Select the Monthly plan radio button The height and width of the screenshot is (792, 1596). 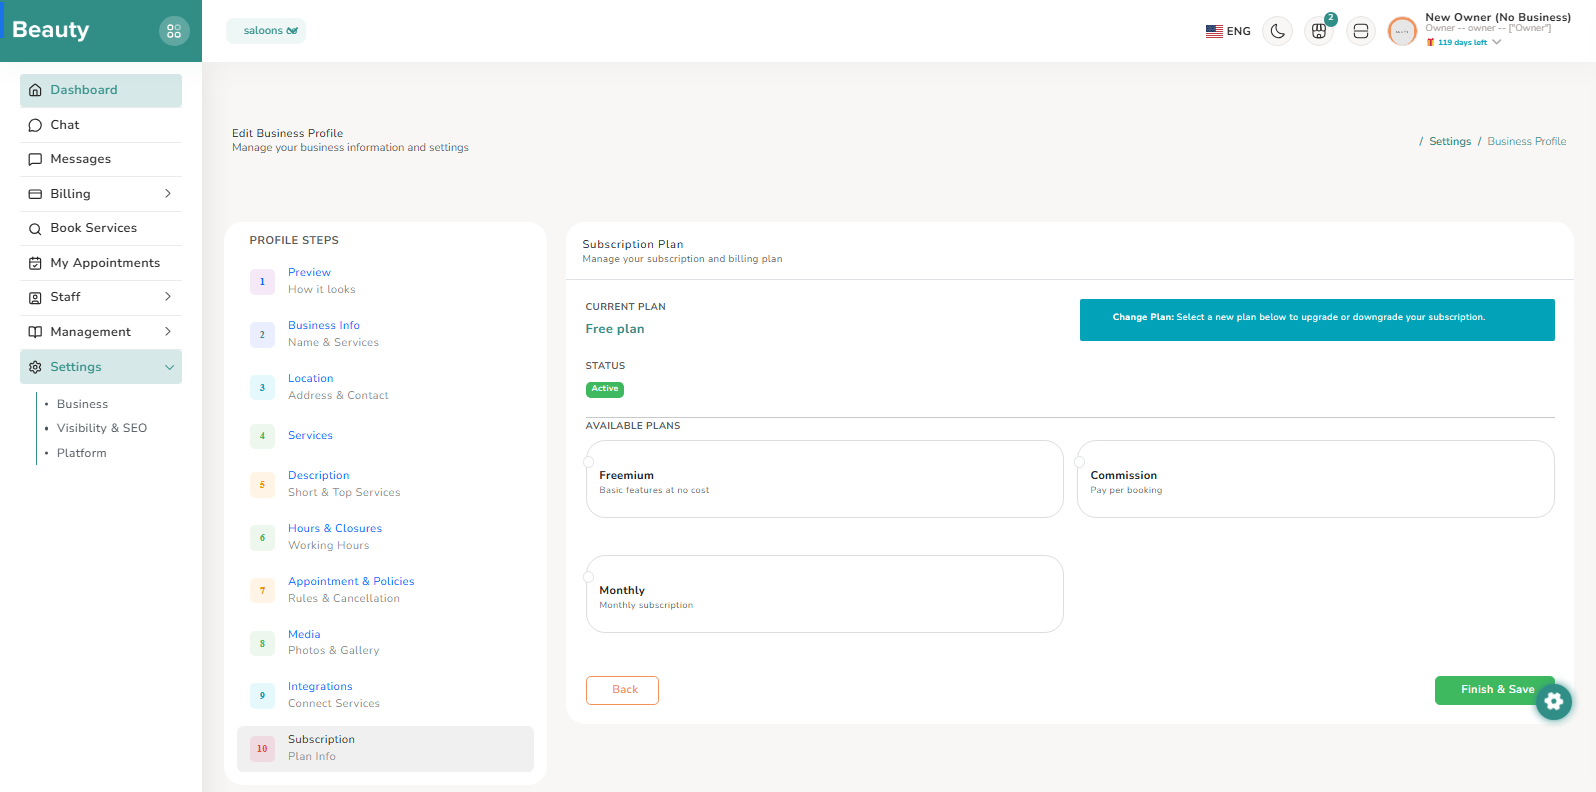click(589, 577)
